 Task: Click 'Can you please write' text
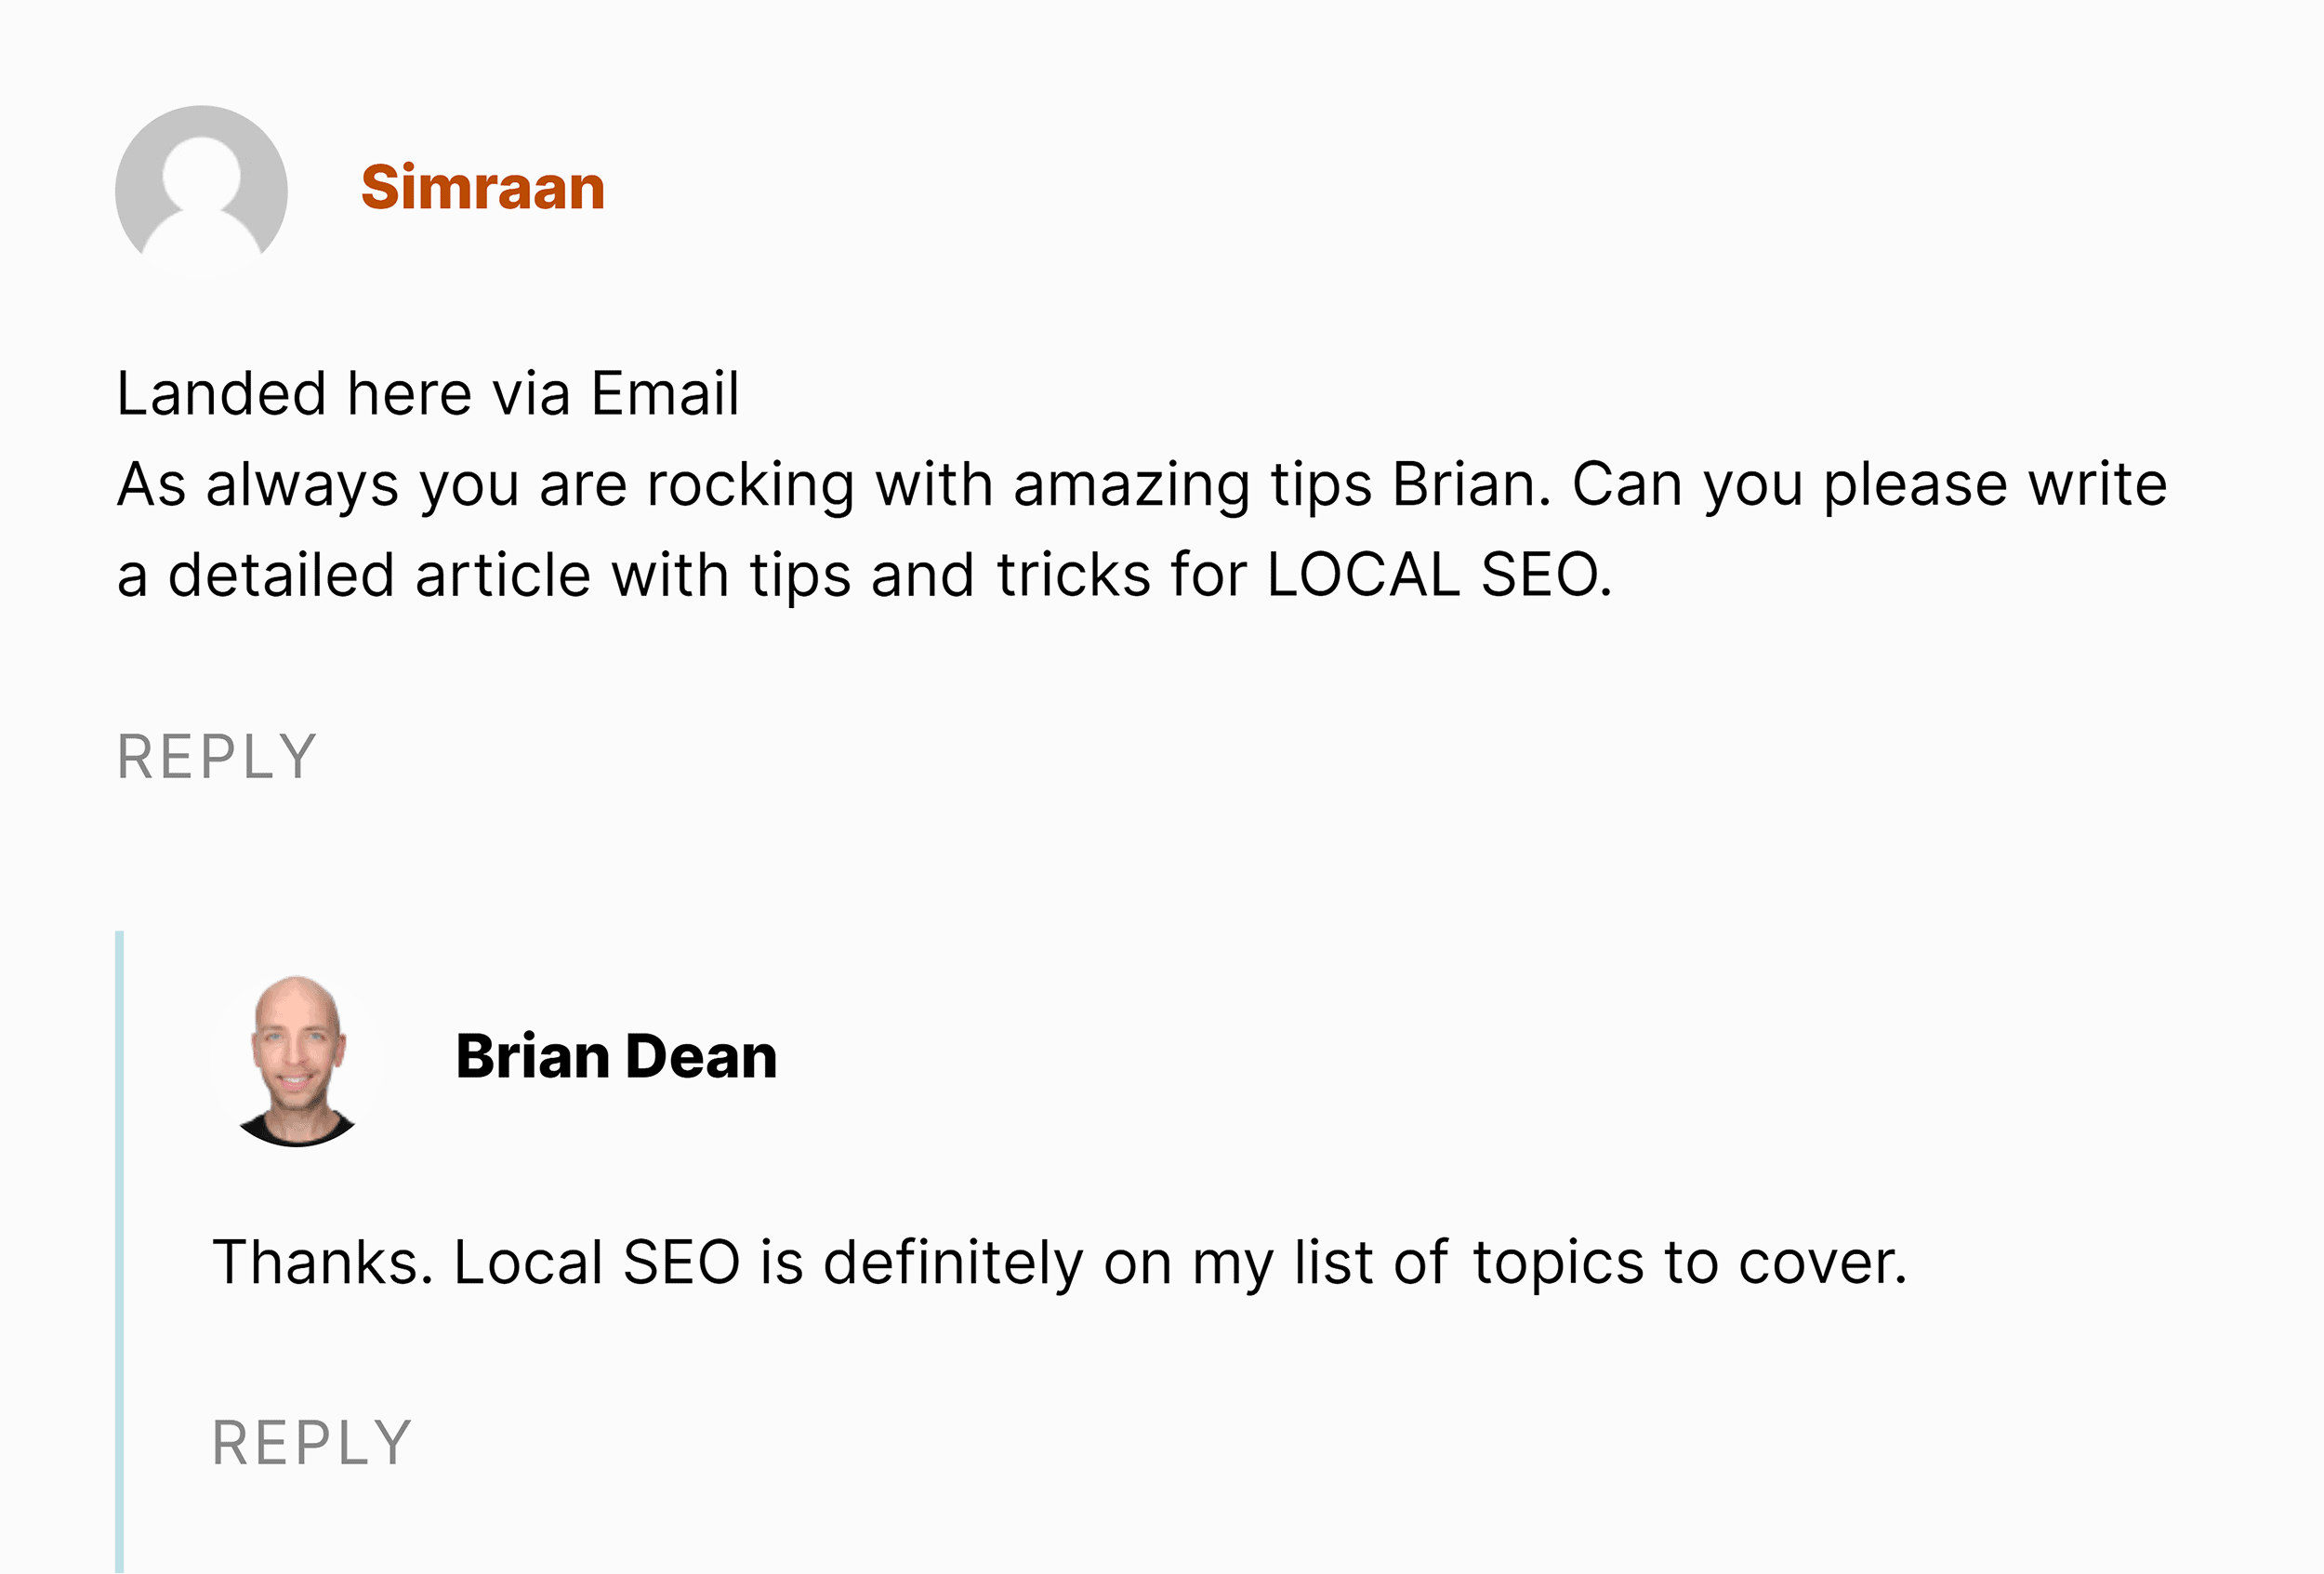(1870, 485)
